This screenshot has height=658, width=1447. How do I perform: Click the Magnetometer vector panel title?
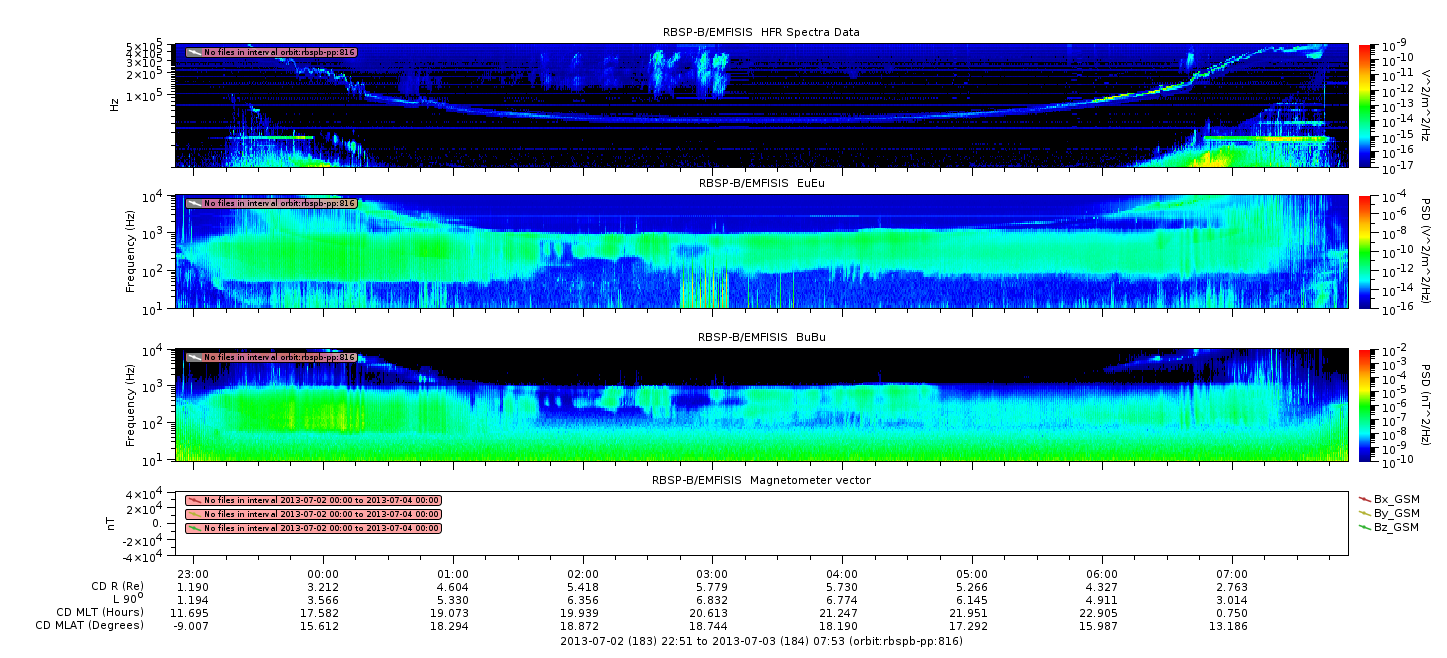coord(761,480)
